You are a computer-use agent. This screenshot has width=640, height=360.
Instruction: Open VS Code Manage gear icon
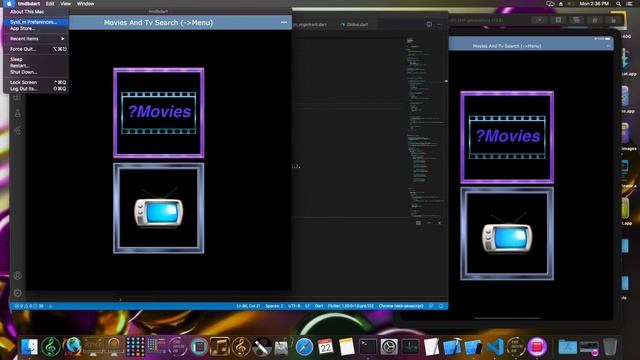pos(18,293)
